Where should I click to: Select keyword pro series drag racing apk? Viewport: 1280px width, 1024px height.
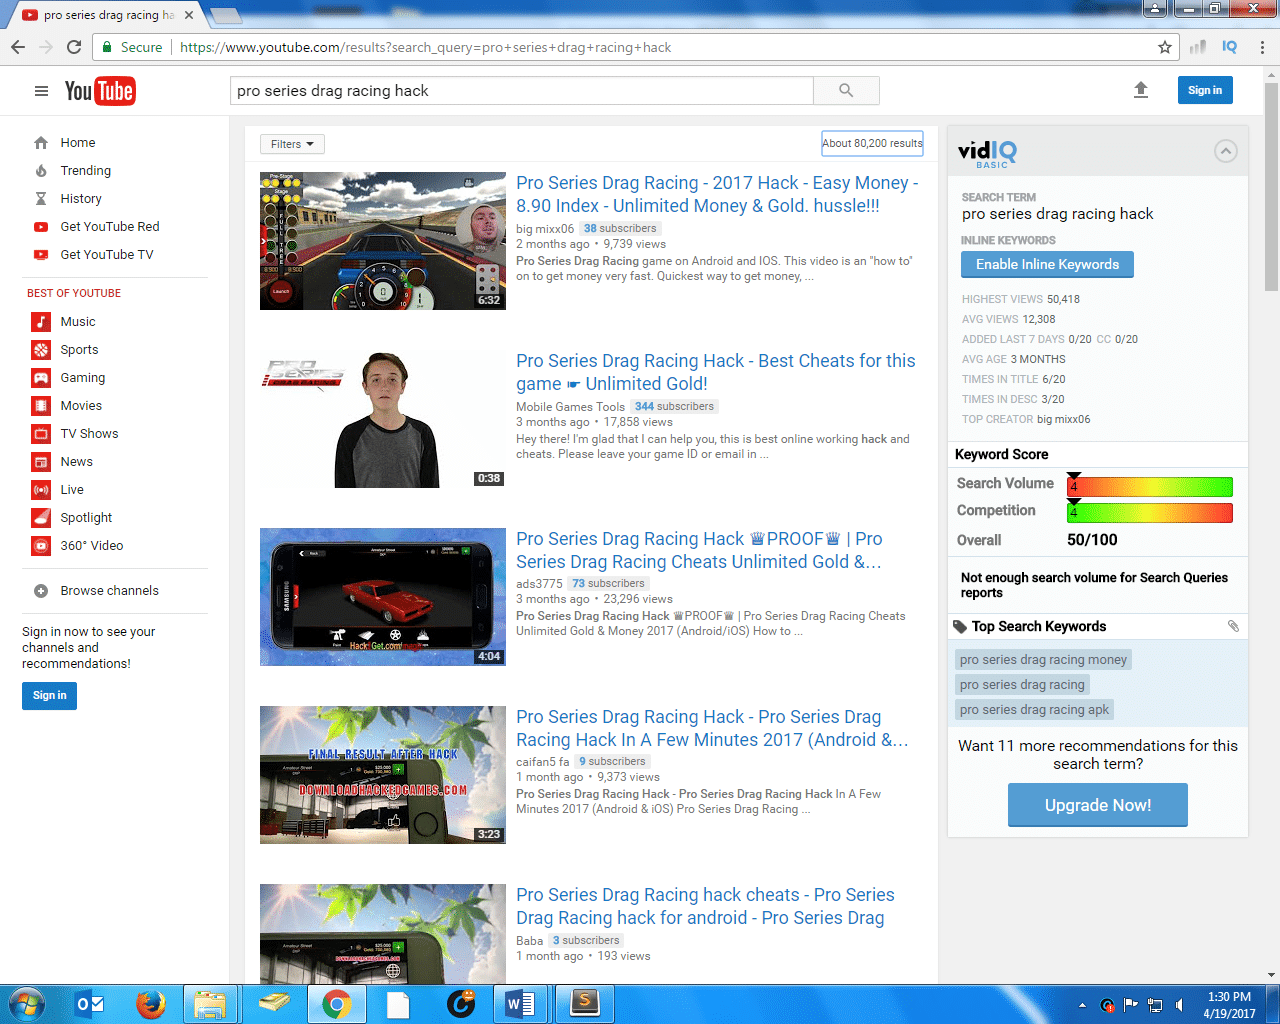1034,710
